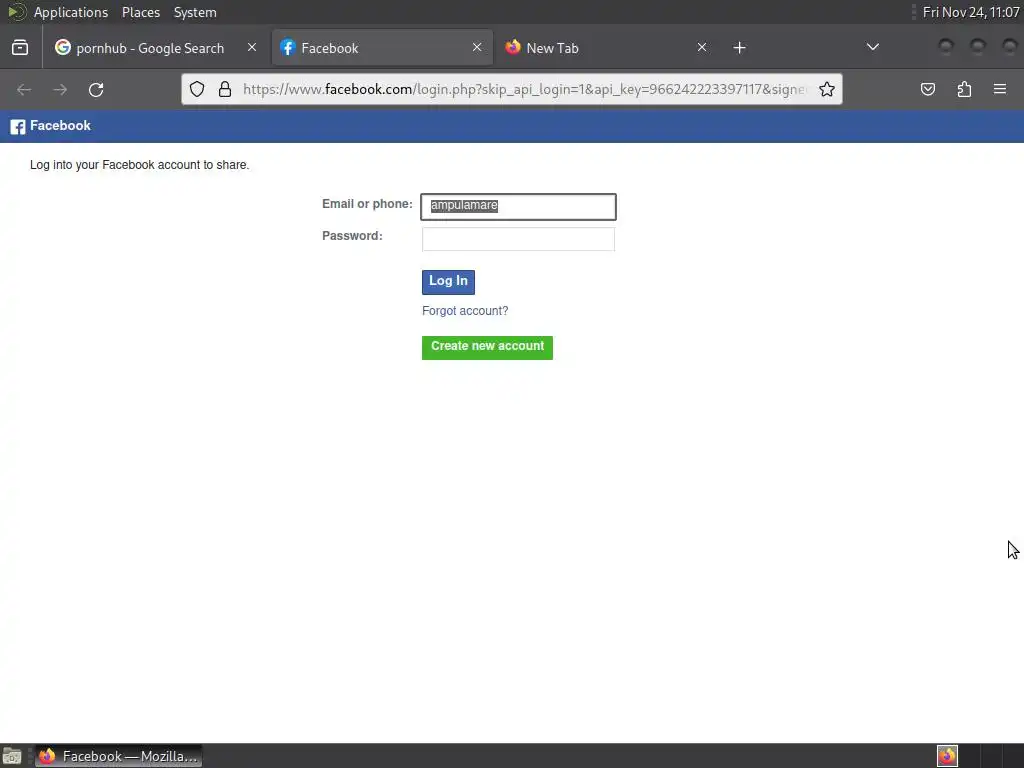Open the Forgot account? link

(465, 311)
